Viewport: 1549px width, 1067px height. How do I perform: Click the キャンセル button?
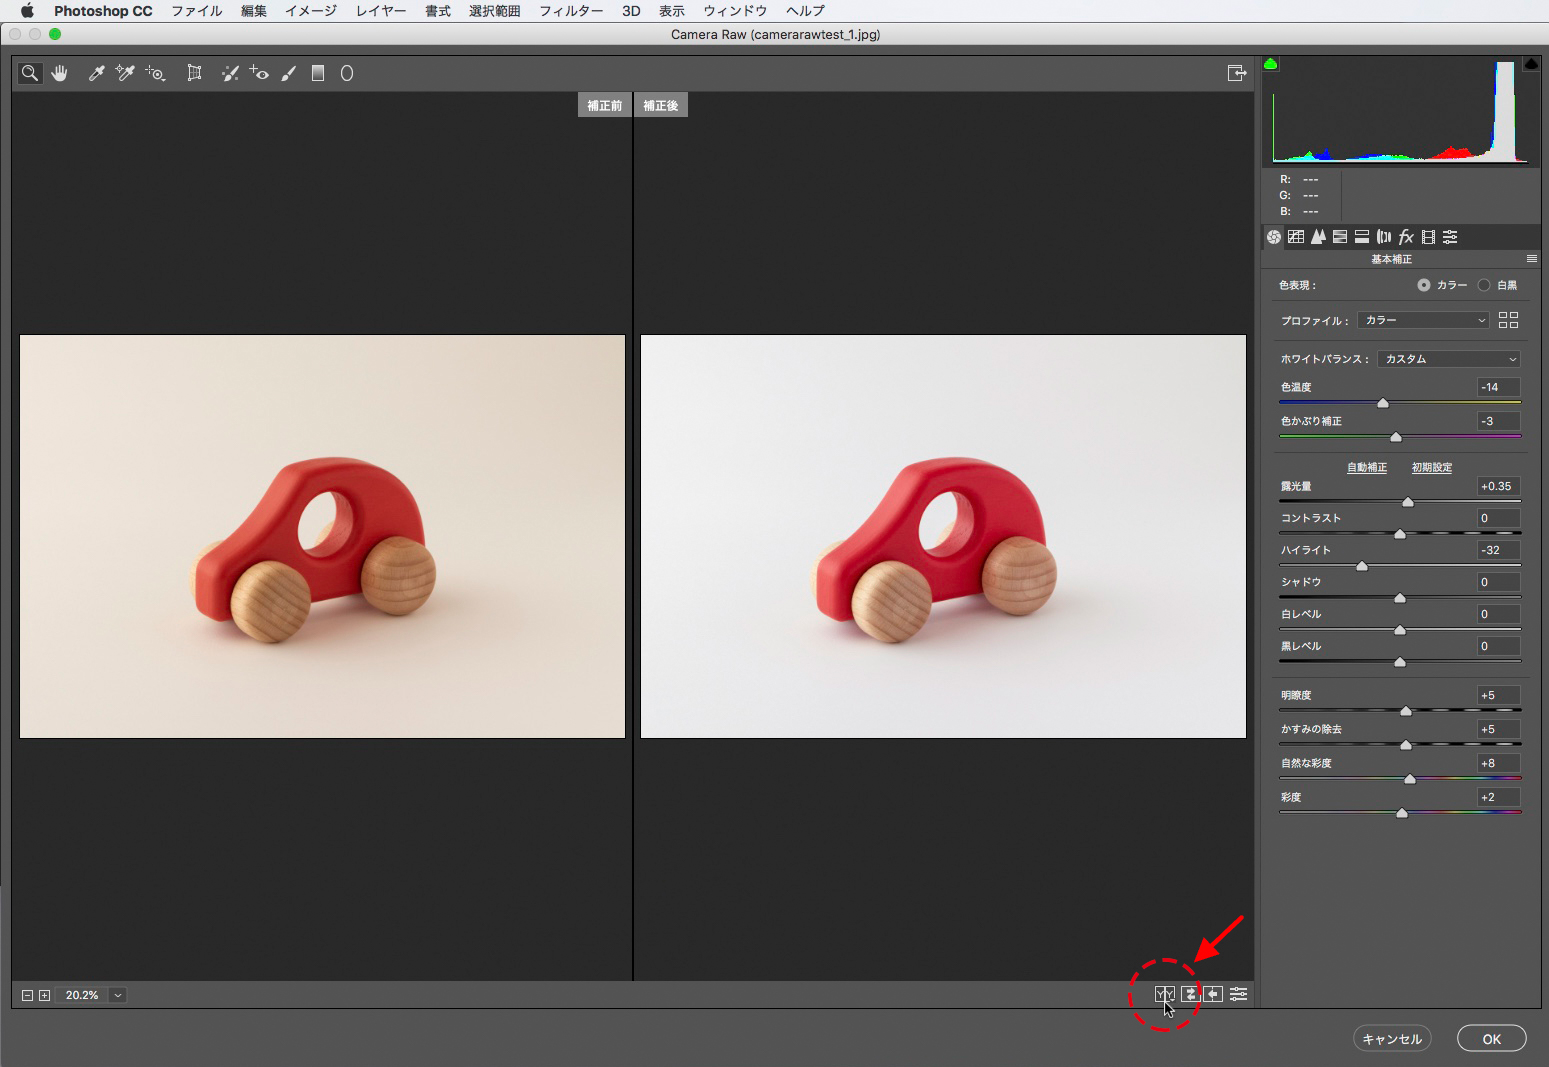(1392, 1039)
